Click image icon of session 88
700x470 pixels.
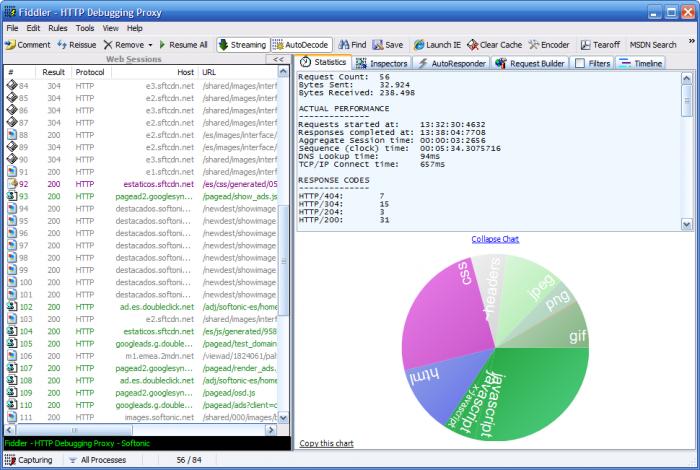[x=12, y=135]
